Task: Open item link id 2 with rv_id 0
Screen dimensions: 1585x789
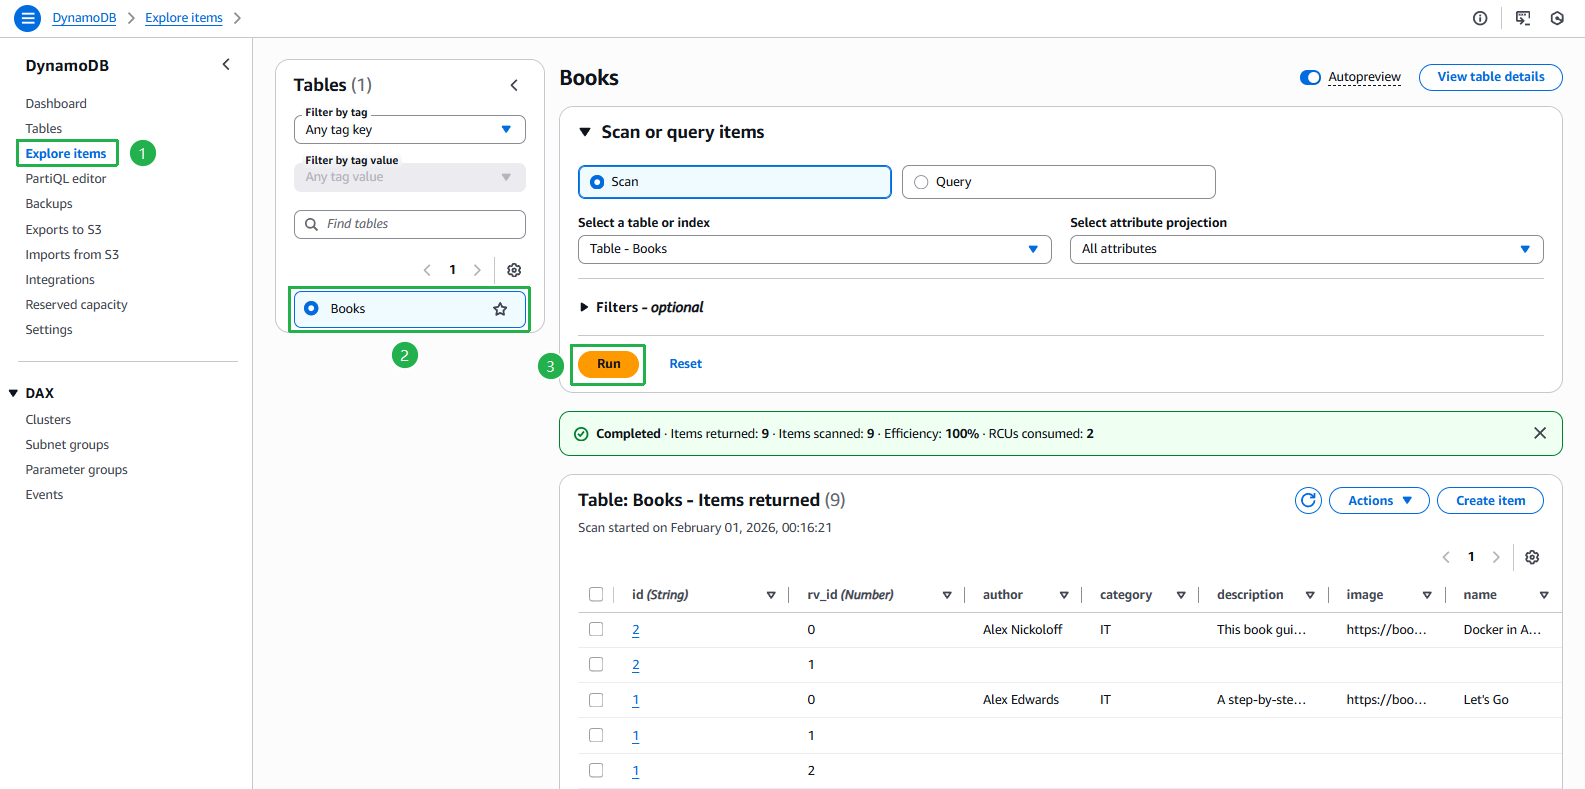Action: pos(636,630)
